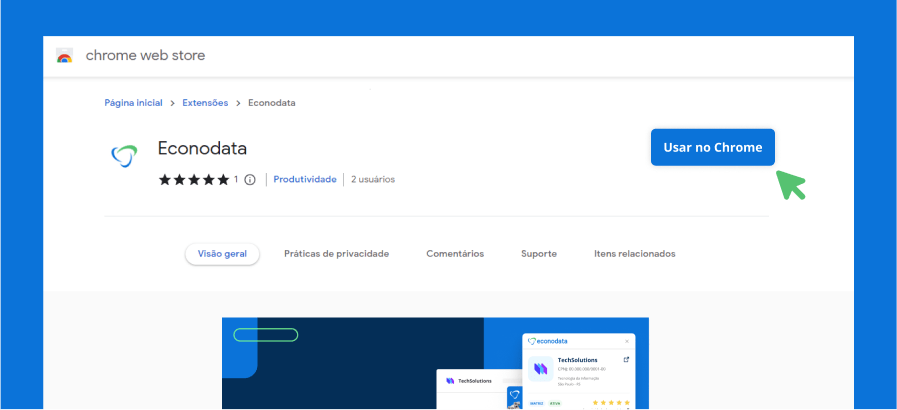Viewport: 897px width, 410px height.
Task: Click the external link icon beside TechSolutions
Action: click(x=626, y=360)
